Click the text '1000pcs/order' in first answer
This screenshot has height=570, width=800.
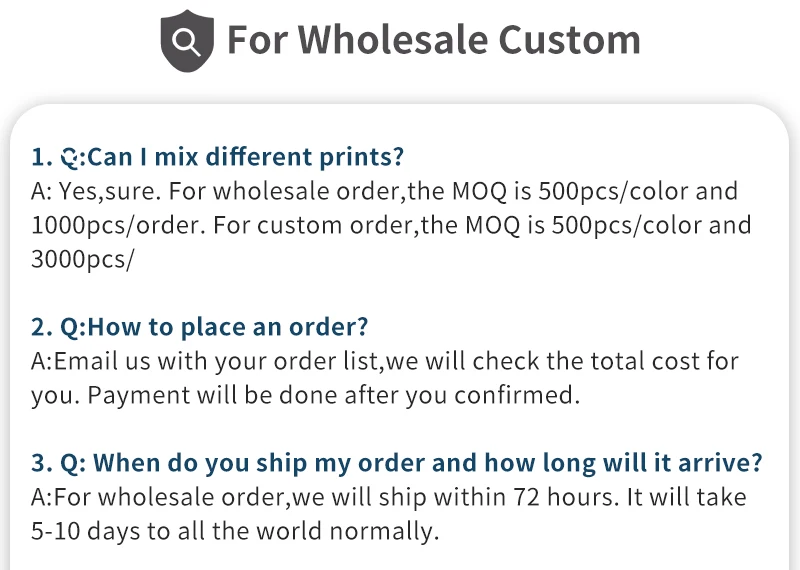click(116, 225)
